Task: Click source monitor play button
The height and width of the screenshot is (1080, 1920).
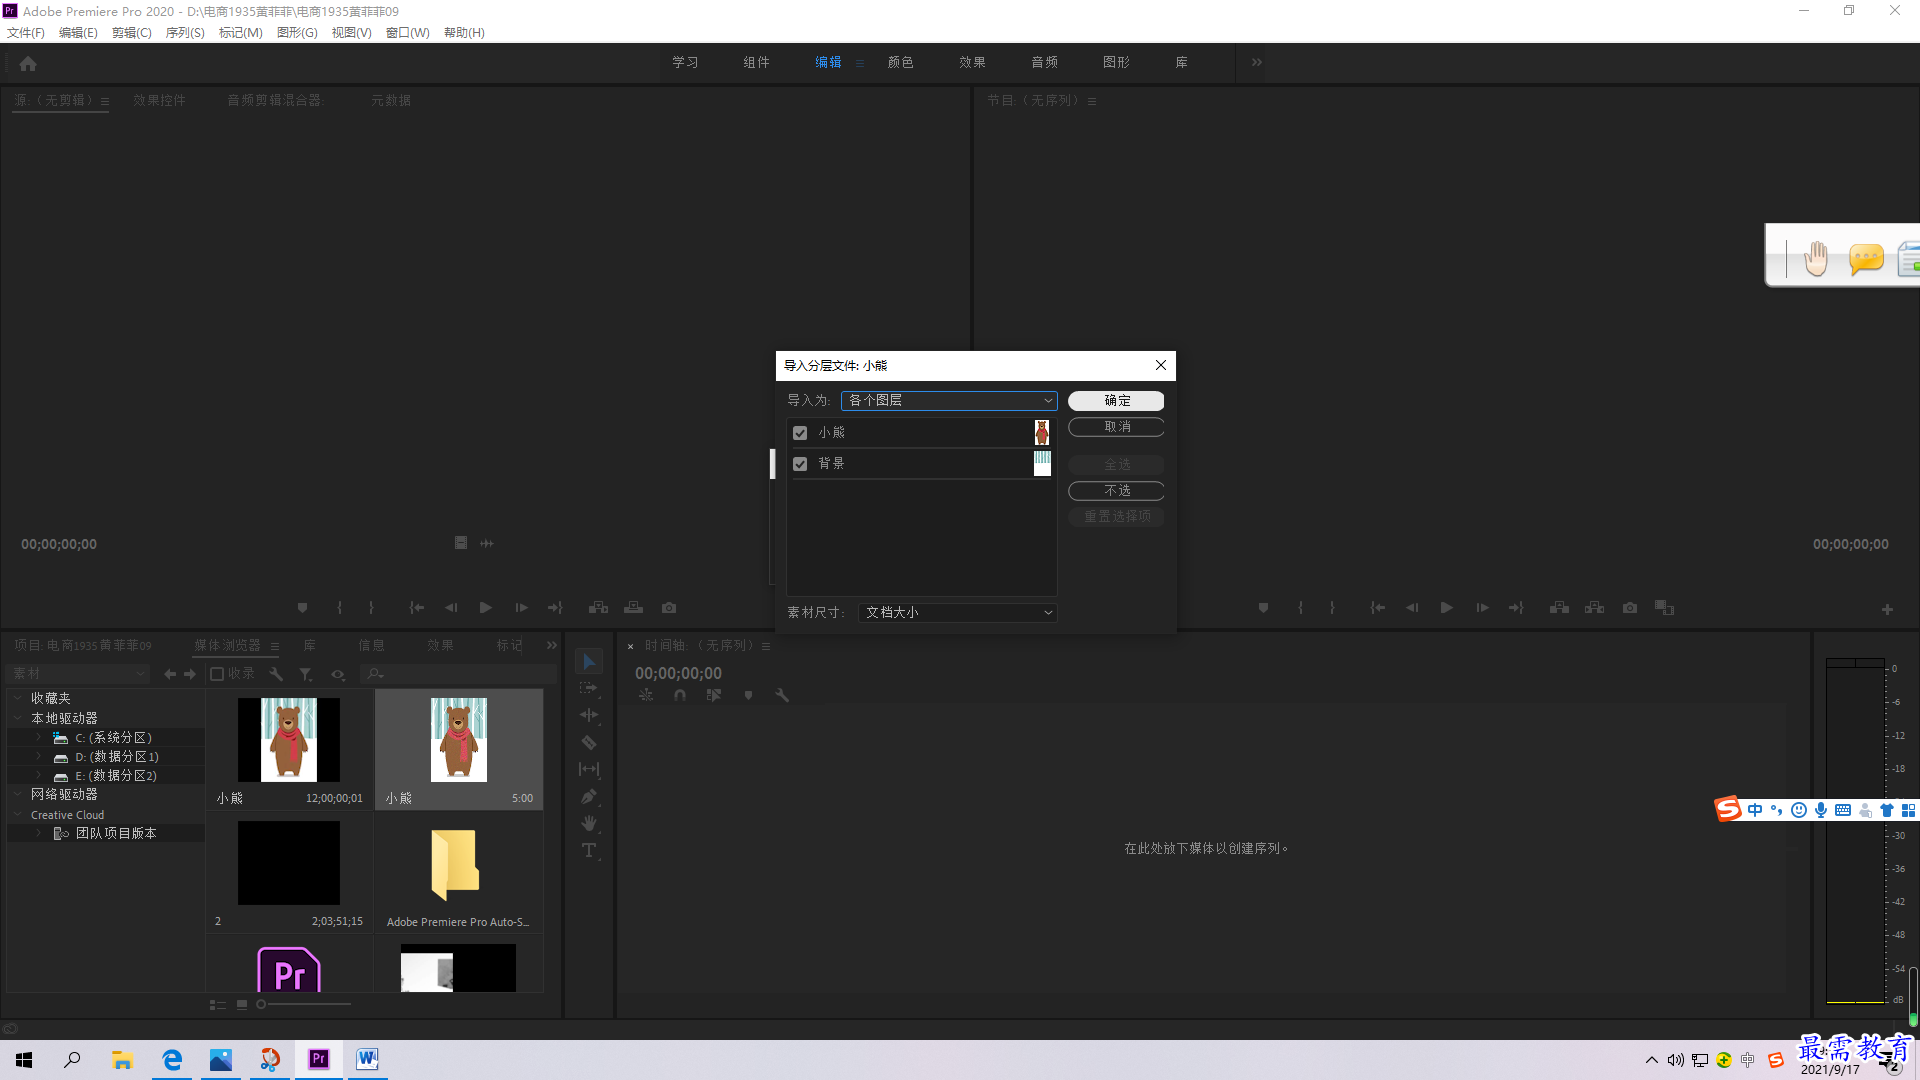Action: pos(485,607)
